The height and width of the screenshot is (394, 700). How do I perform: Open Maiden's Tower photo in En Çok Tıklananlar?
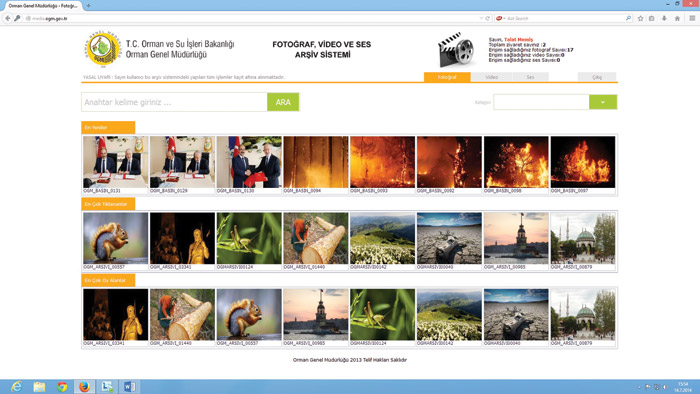coord(516,238)
